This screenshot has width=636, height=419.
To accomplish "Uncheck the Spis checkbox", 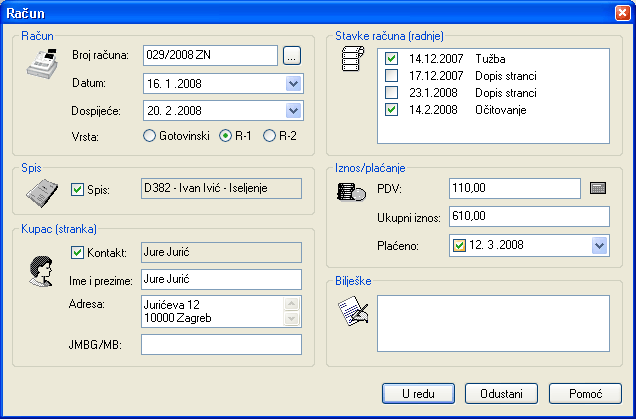I will click(78, 189).
